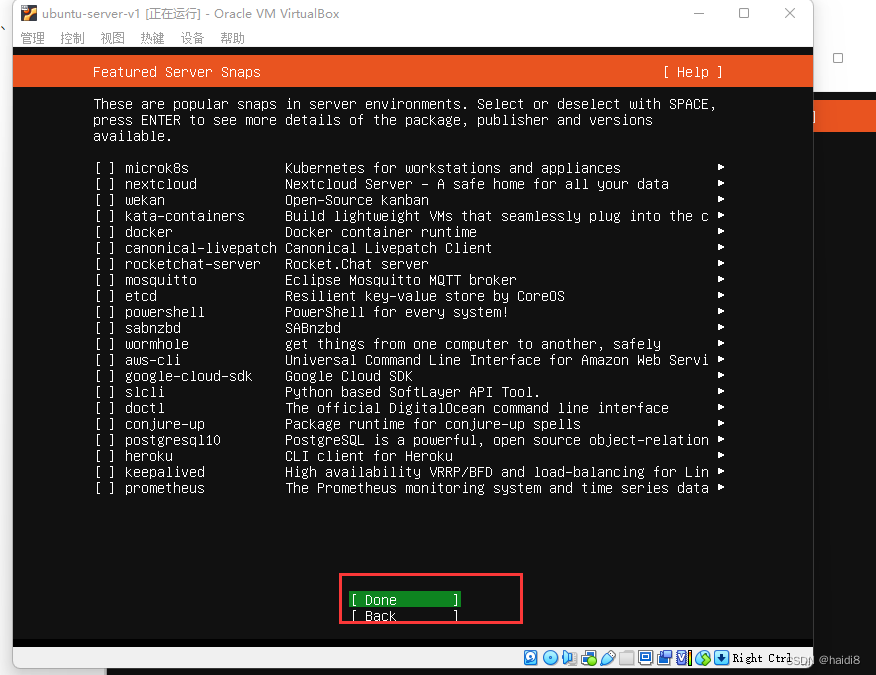Open the 帮助 menu
The image size is (876, 675).
pyautogui.click(x=232, y=38)
